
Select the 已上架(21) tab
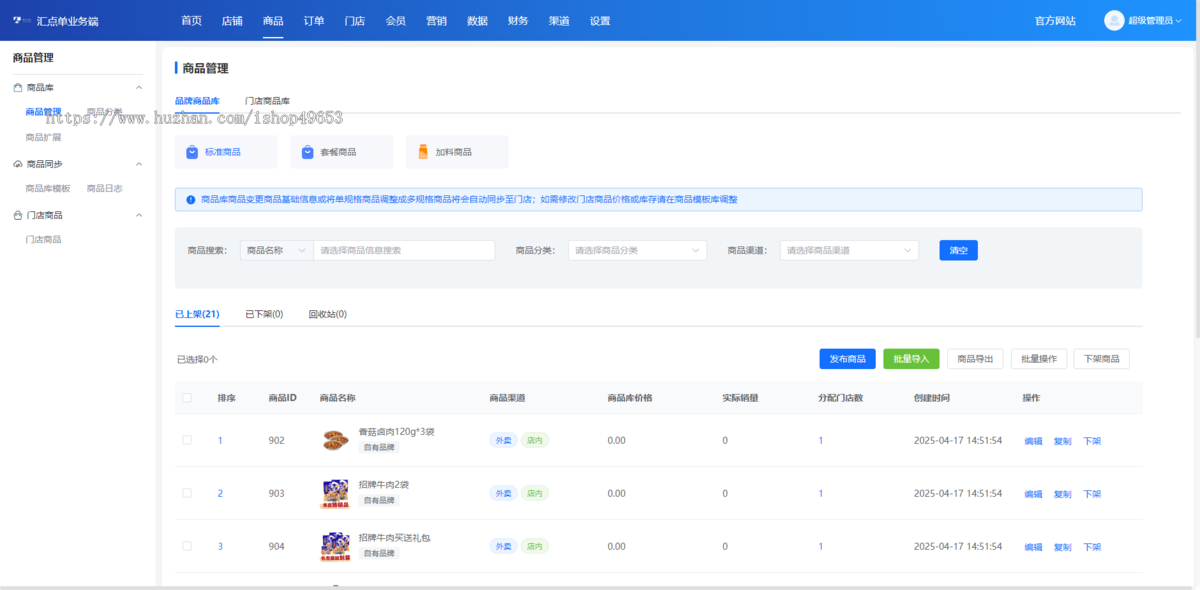[197, 314]
